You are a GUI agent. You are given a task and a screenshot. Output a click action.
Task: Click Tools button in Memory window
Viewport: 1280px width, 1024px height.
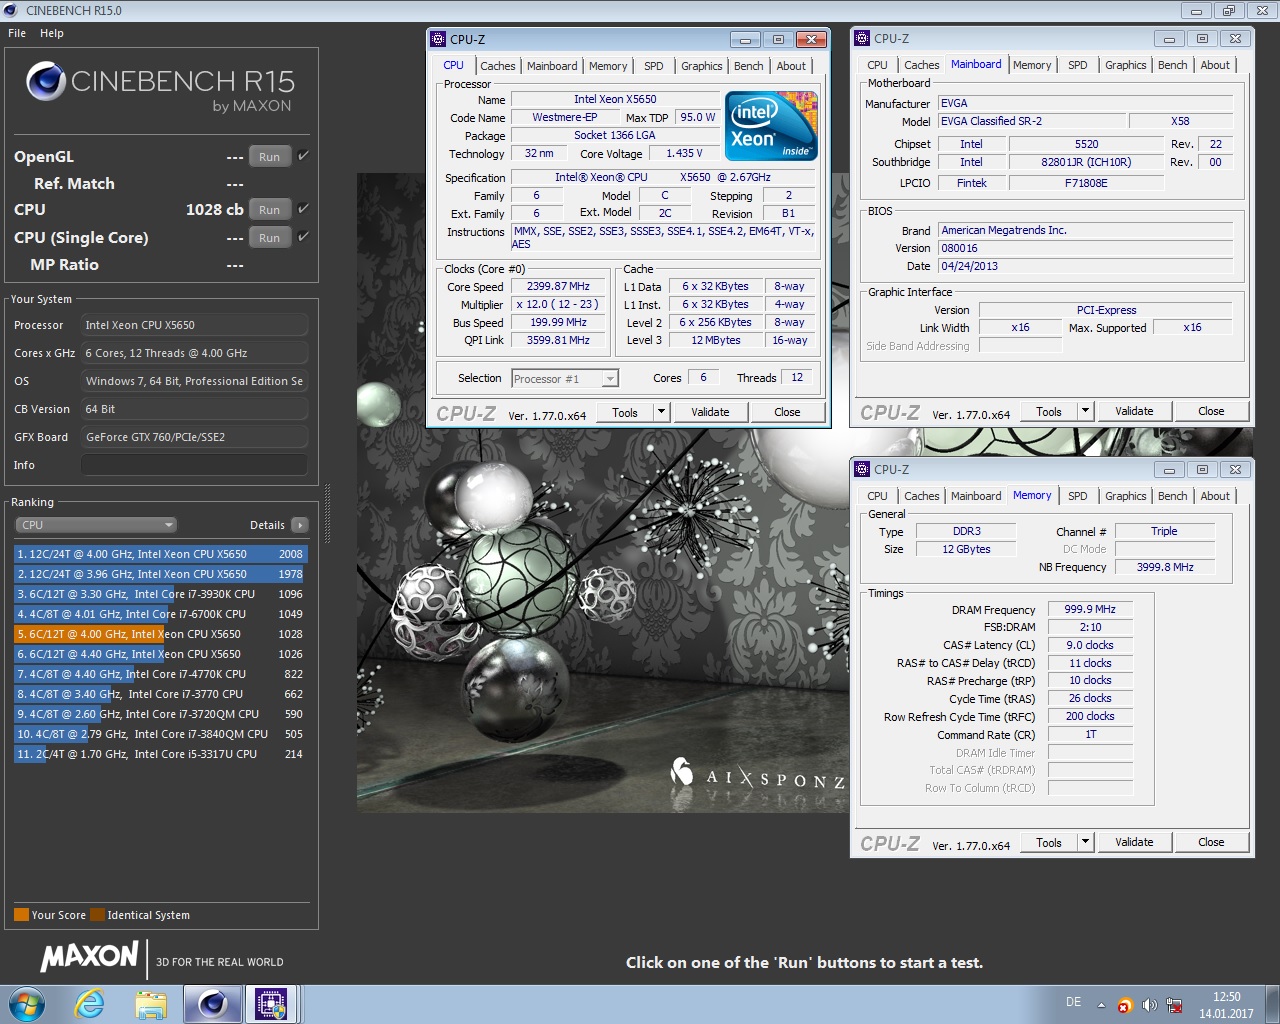coord(1049,842)
